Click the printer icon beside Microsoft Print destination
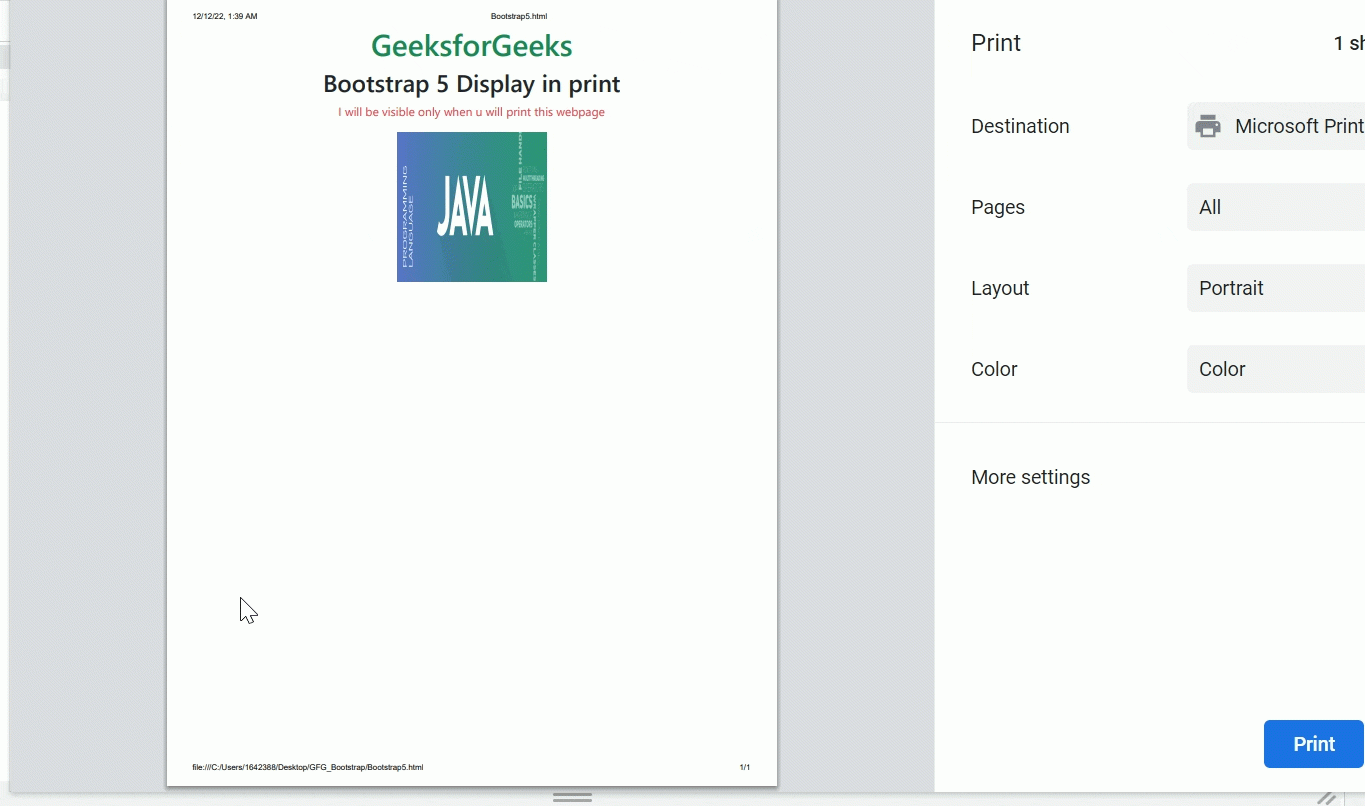The width and height of the screenshot is (1365, 806). pos(1208,126)
